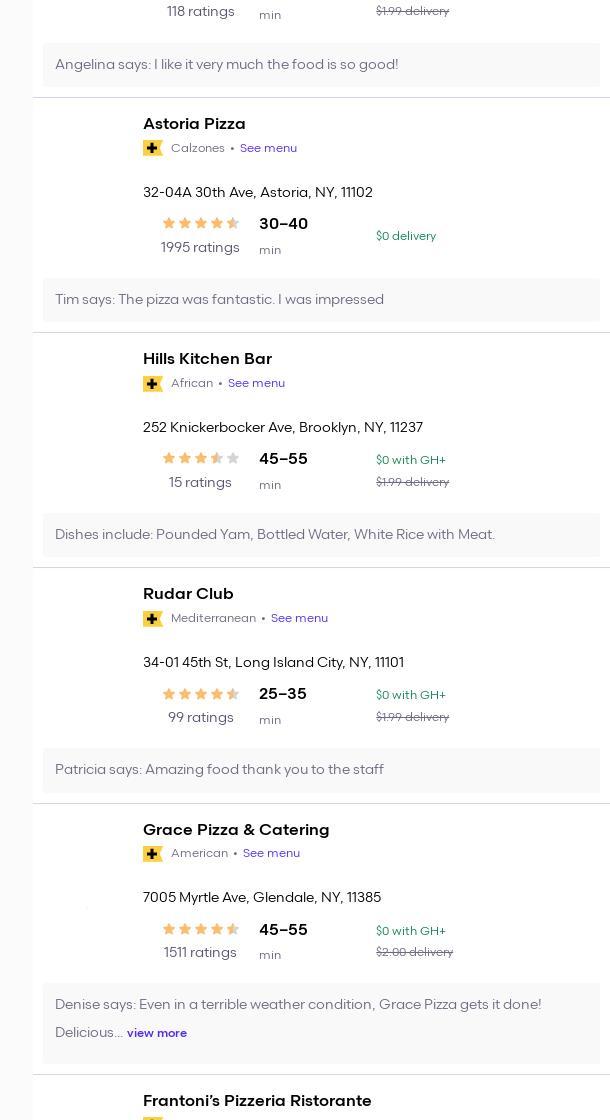The height and width of the screenshot is (1120, 610).
Task: Click the star rating for Astoria Pizza
Action: [x=200, y=224]
